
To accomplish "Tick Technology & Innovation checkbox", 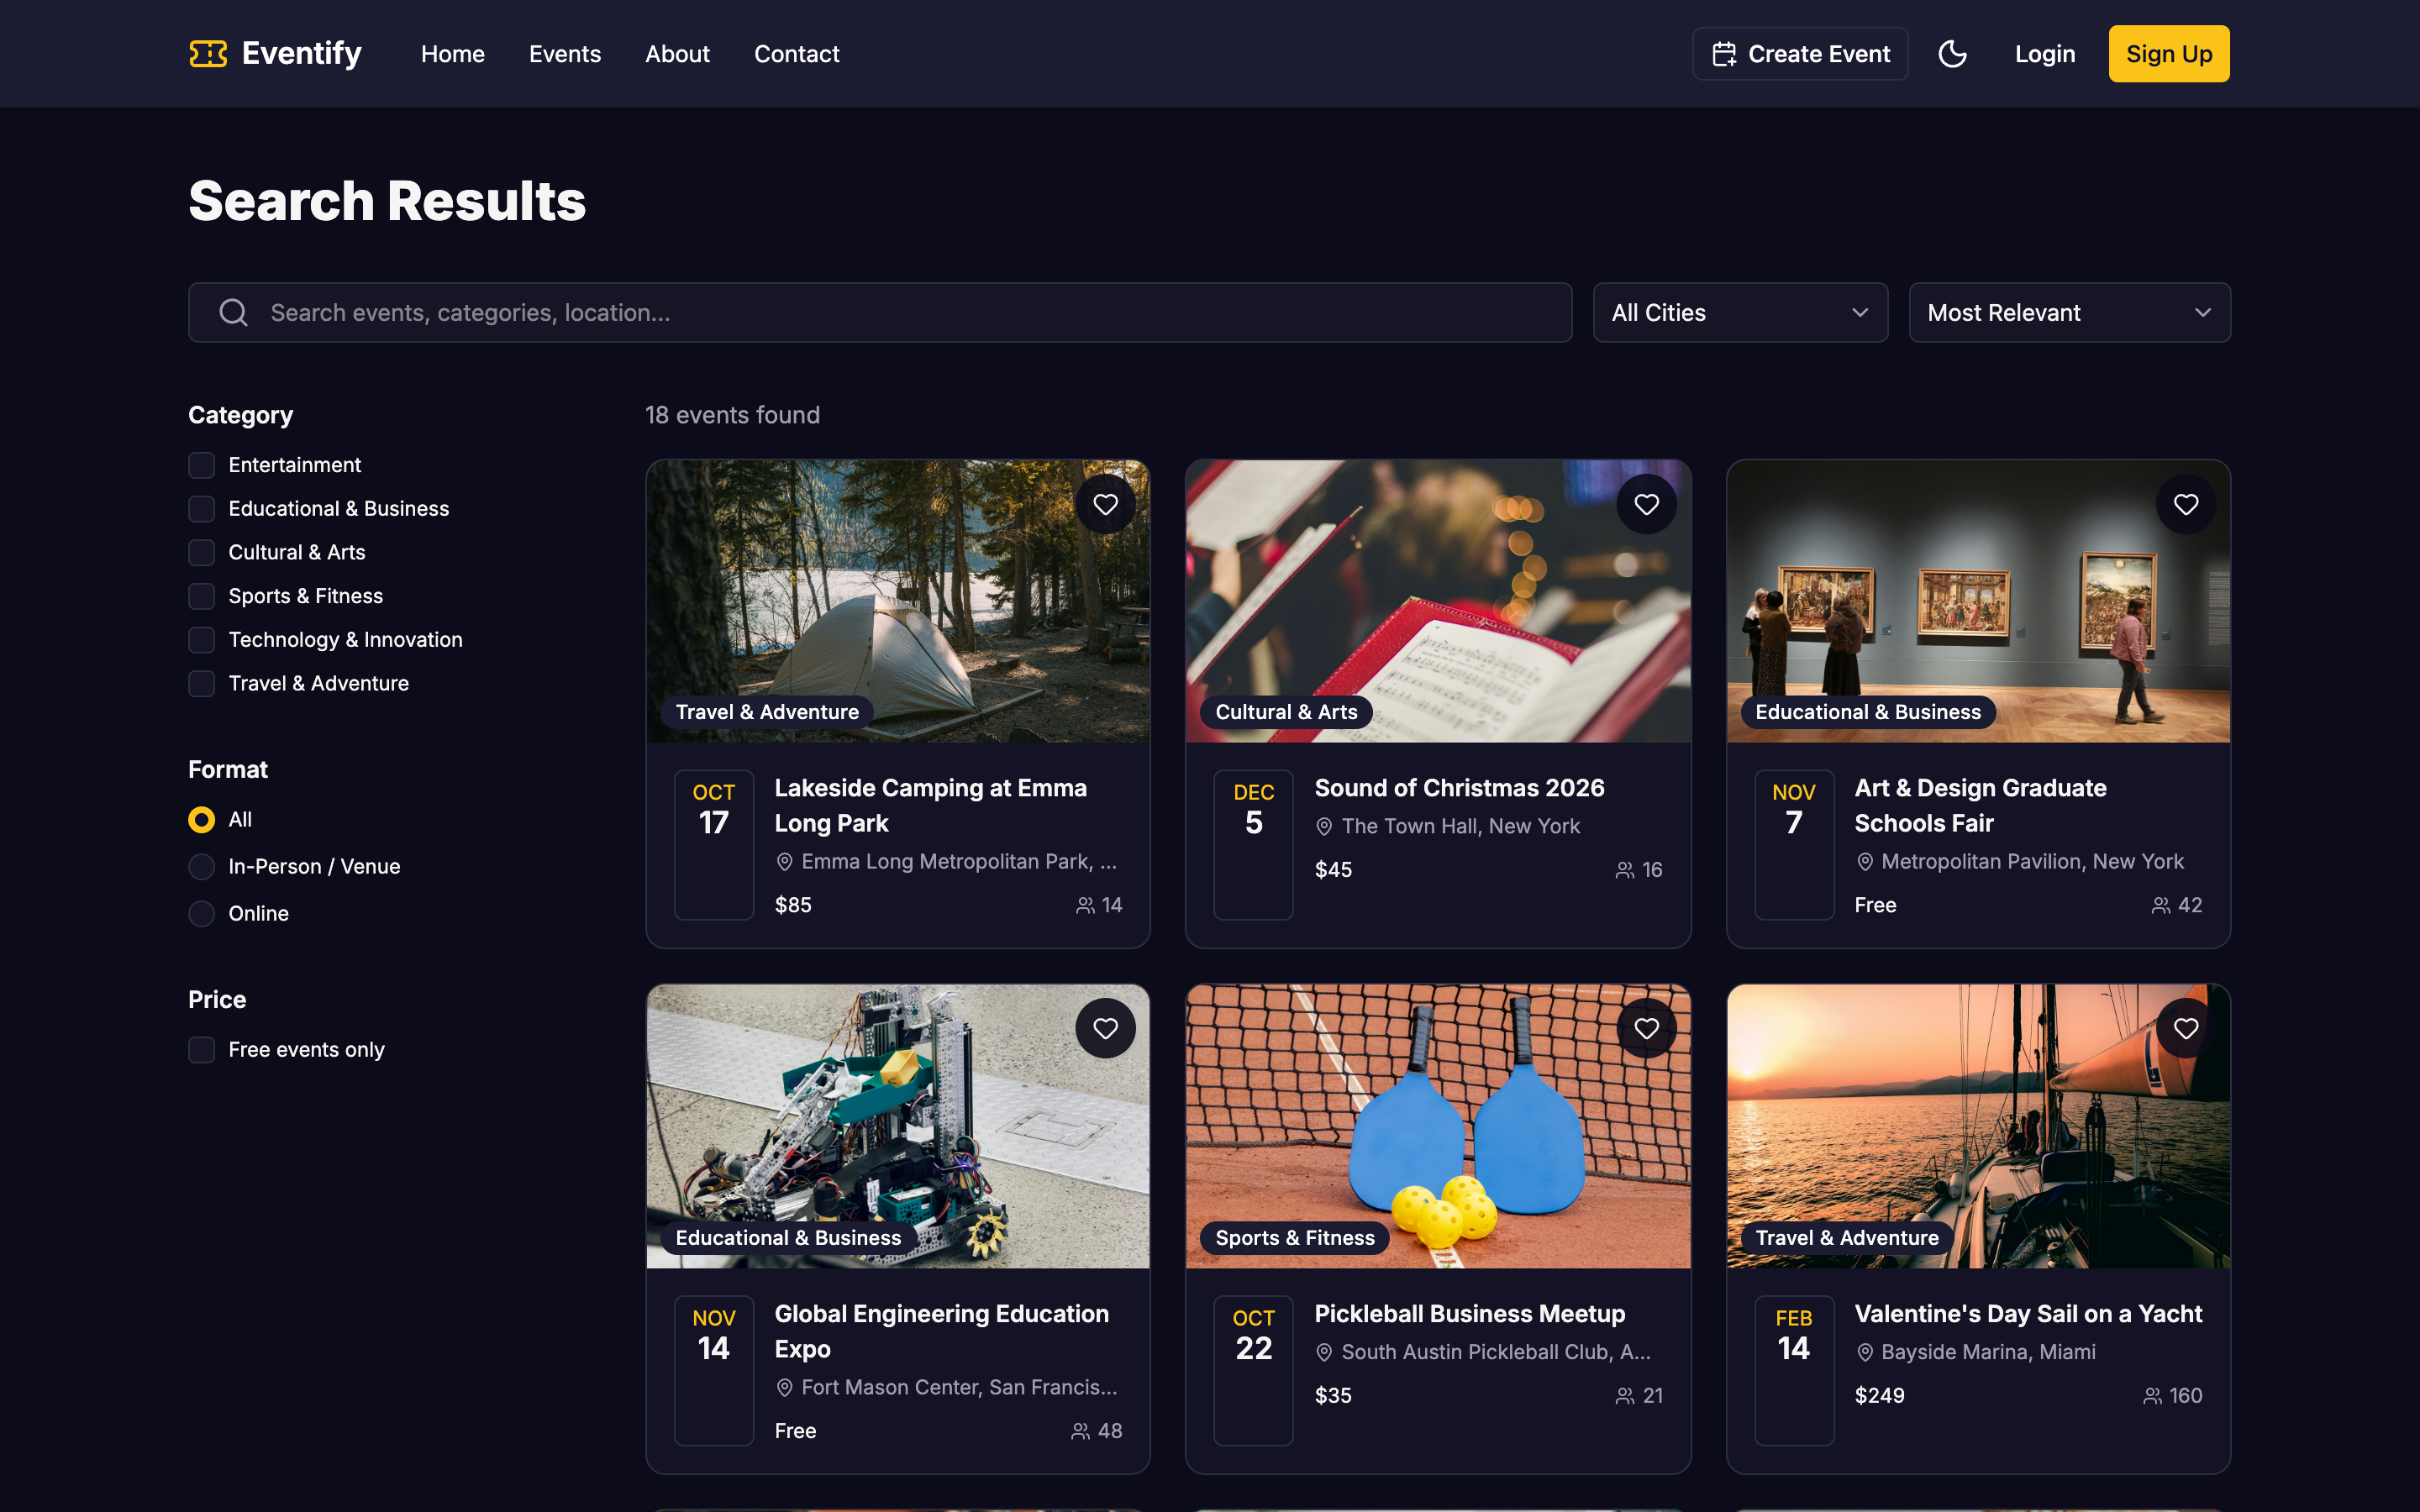I will 202,640.
